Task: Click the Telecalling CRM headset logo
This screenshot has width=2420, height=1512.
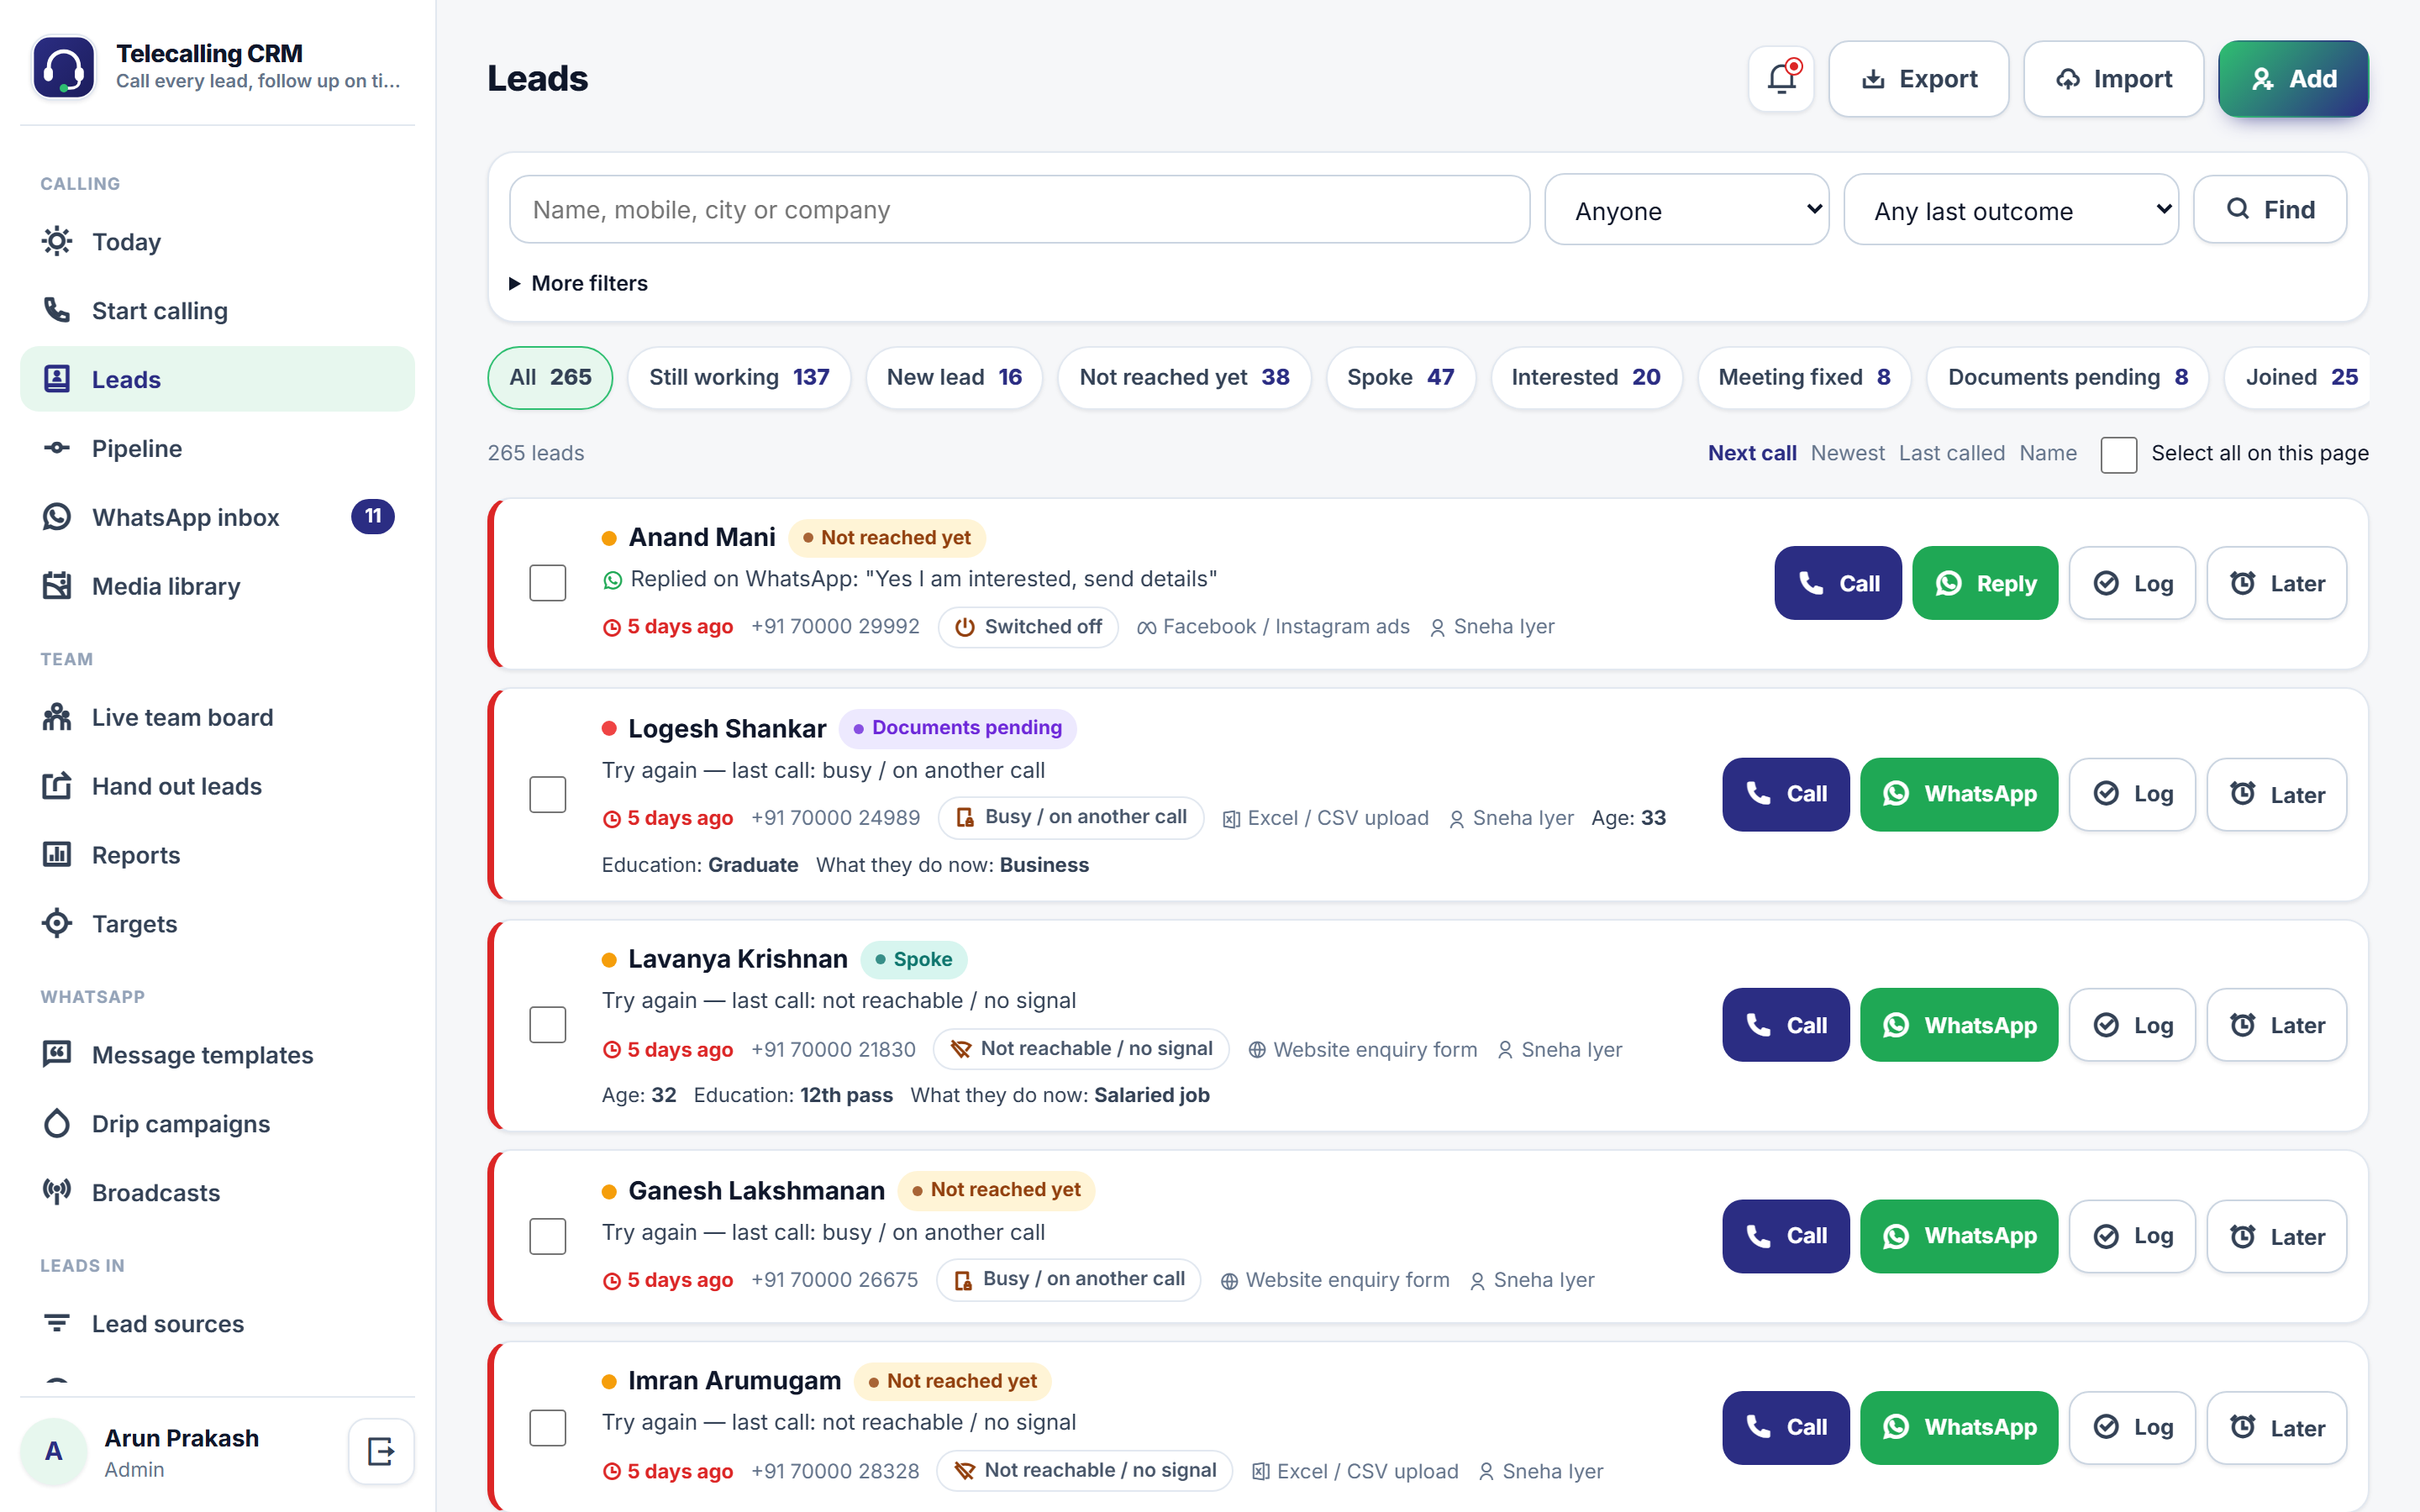Action: [x=64, y=67]
